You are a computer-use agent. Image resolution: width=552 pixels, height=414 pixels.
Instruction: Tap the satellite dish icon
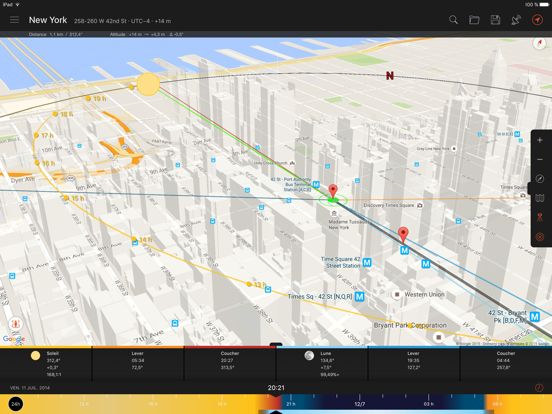(516, 20)
